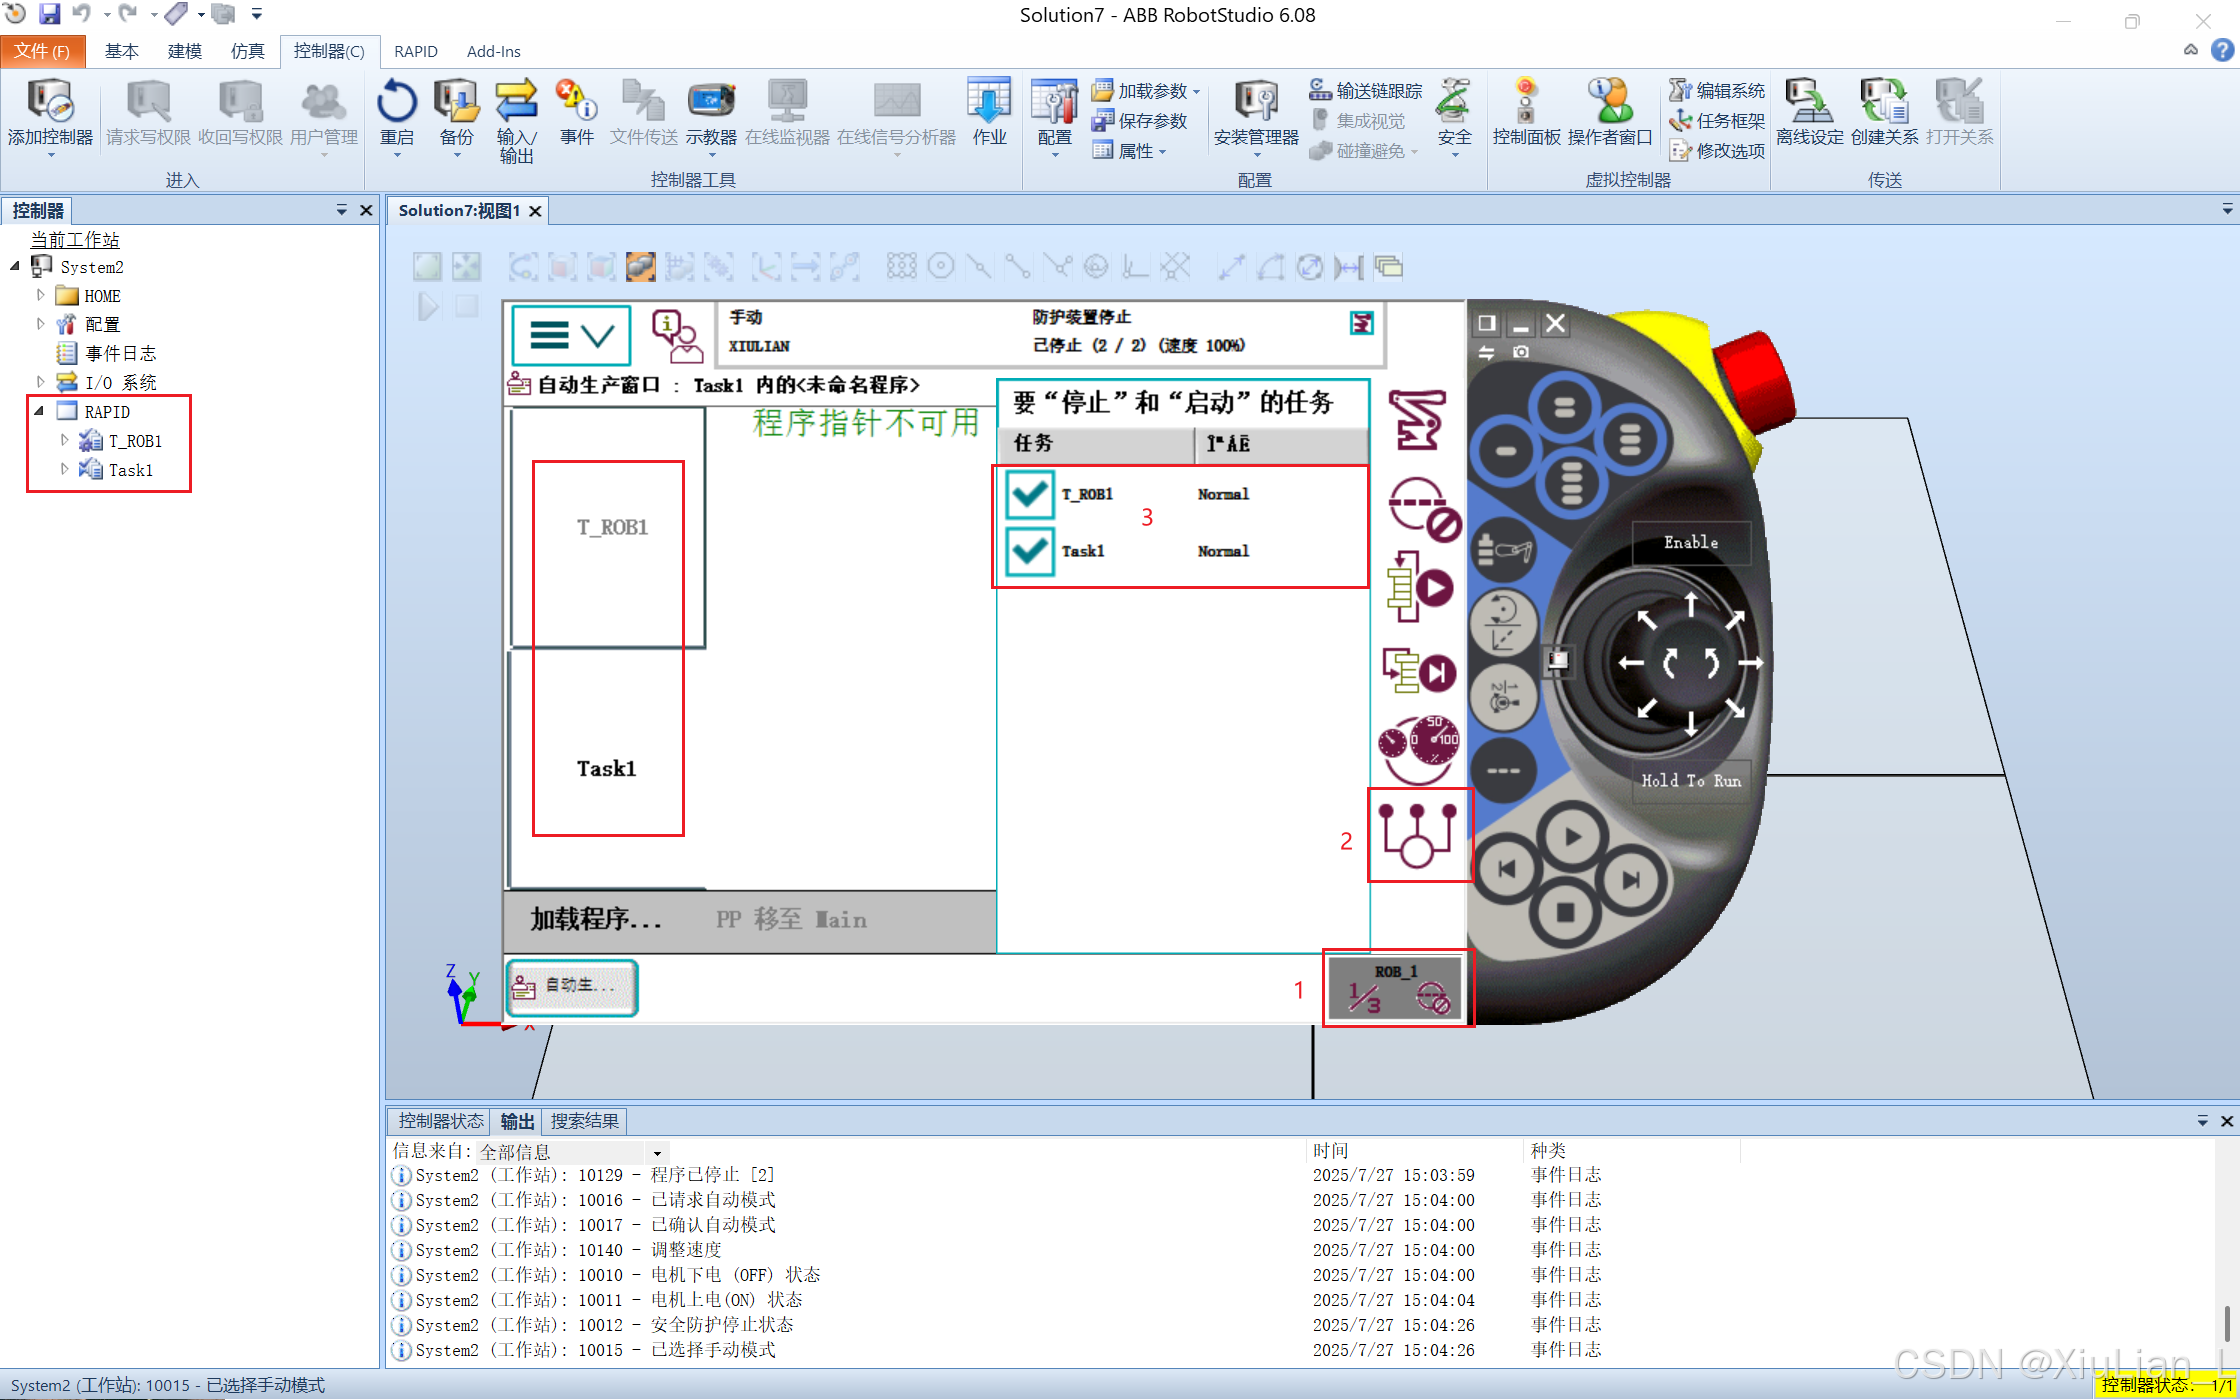Click the run mode quickset icon
The width and height of the screenshot is (2240, 1400).
pyautogui.click(x=1419, y=586)
